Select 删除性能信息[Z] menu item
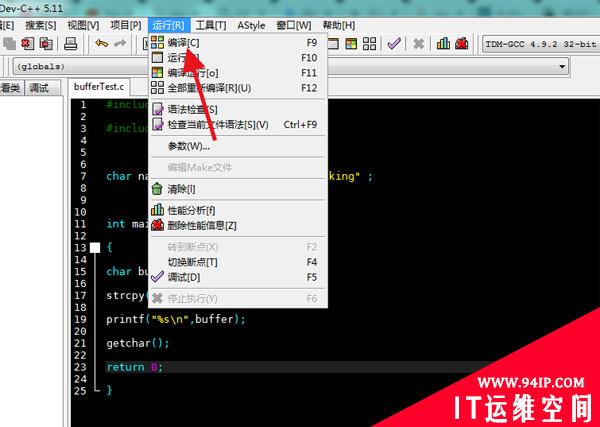 [x=238, y=225]
